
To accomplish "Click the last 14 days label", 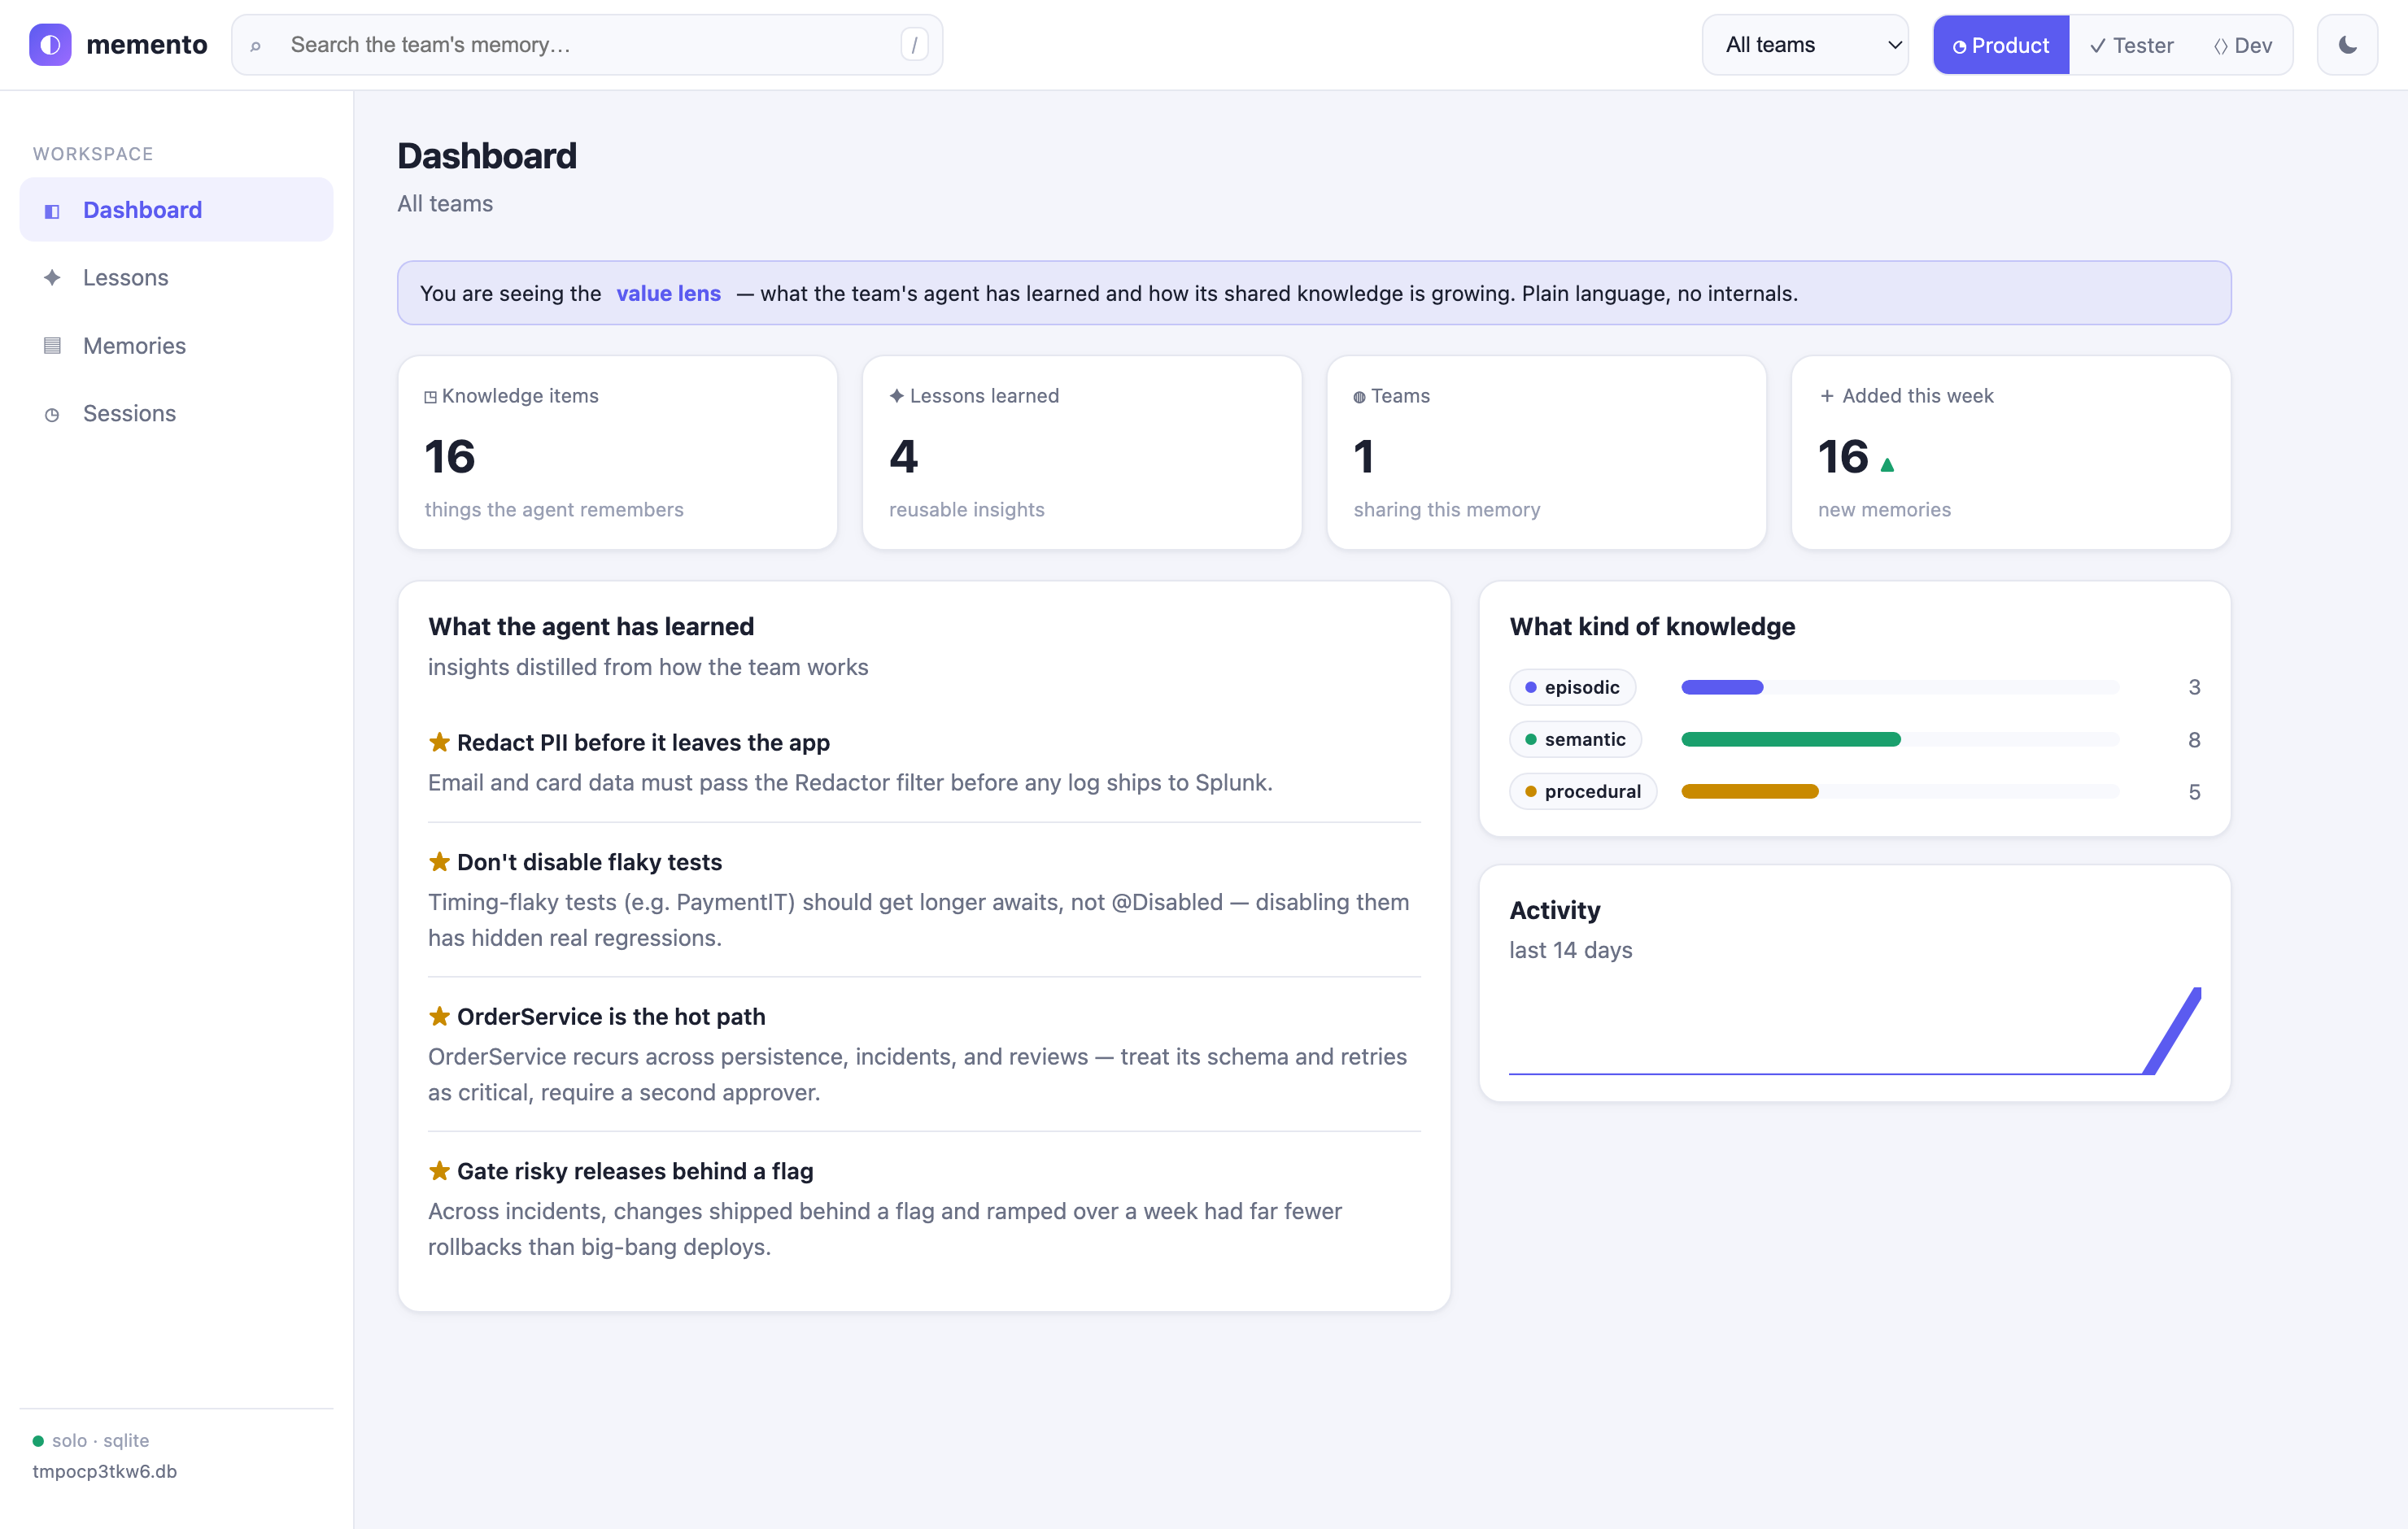I will pos(1570,950).
